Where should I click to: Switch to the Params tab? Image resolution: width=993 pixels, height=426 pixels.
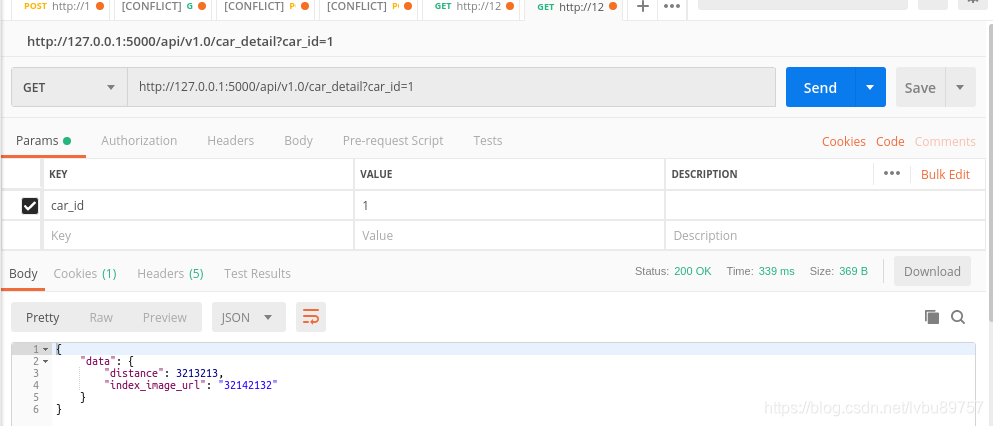point(43,141)
